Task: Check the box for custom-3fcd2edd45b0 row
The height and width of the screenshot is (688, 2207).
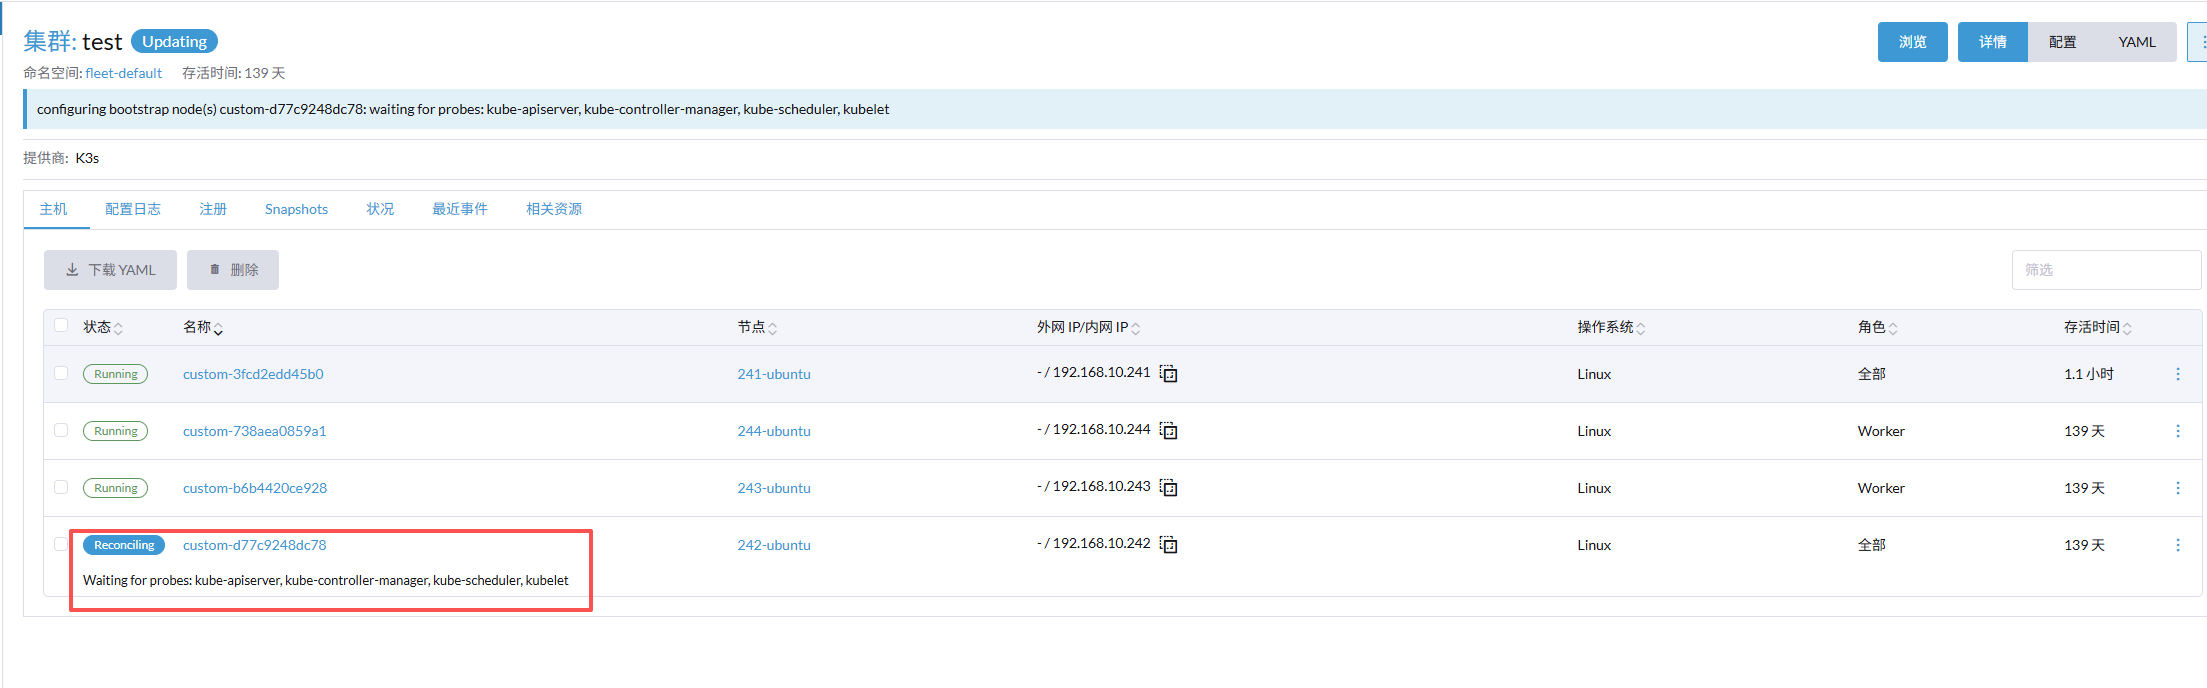Action: click(61, 373)
